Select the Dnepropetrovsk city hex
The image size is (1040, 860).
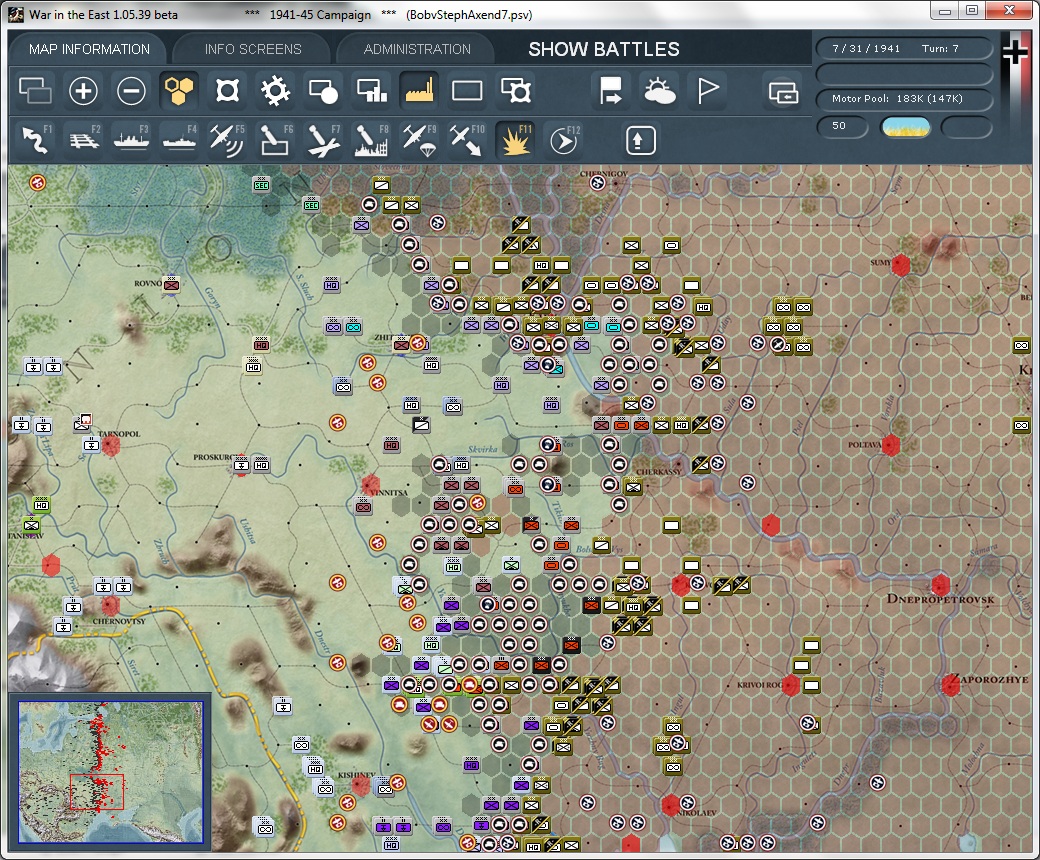point(940,585)
